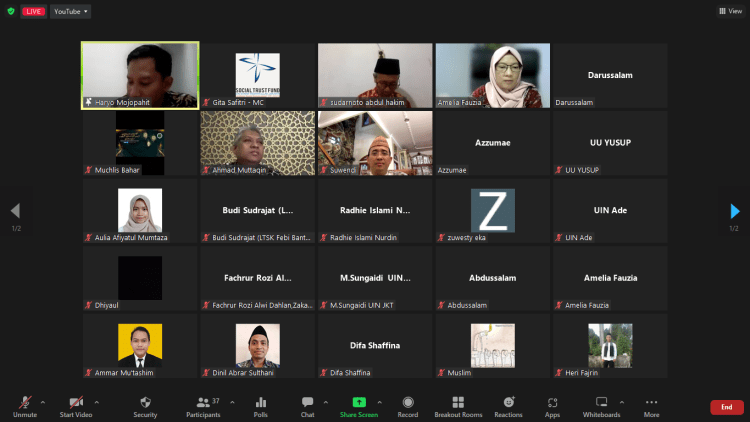
Task: Click the green encryption shield icon
Action: tap(11, 11)
